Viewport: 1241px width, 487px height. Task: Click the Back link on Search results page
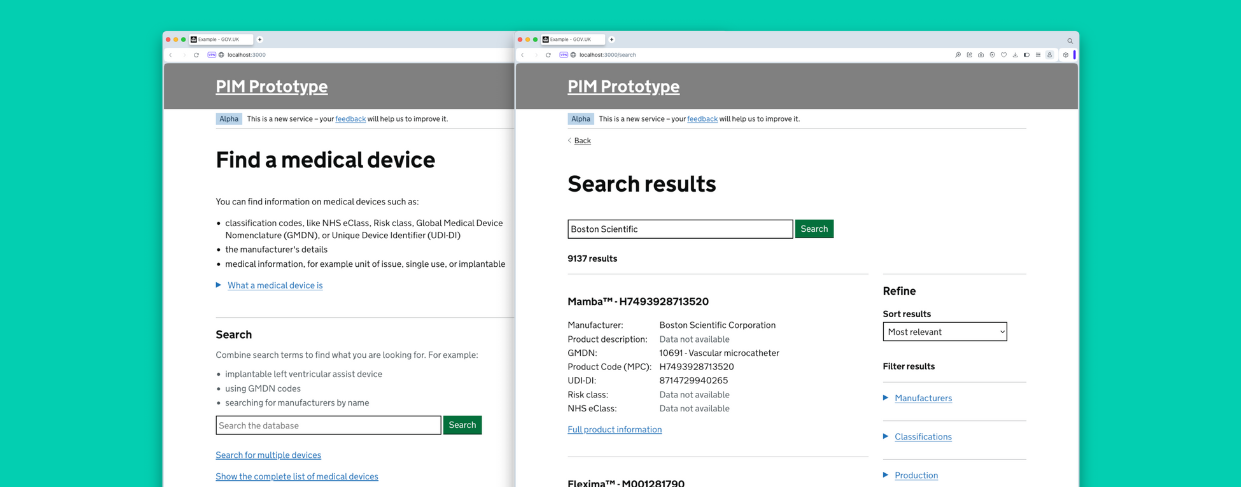[582, 141]
